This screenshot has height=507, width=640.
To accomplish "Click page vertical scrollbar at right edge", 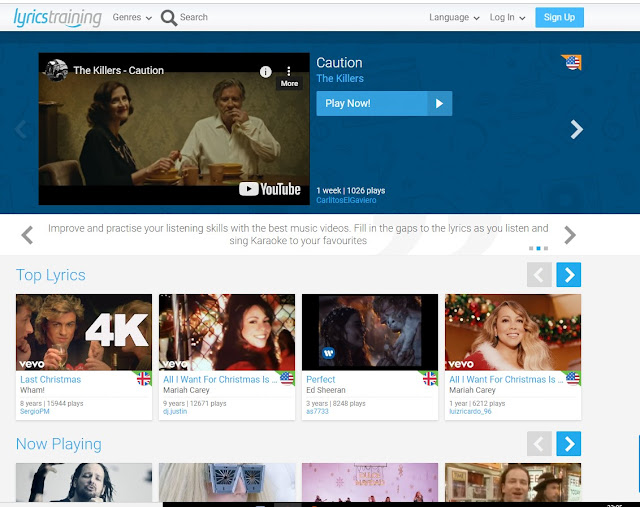I will (638, 463).
